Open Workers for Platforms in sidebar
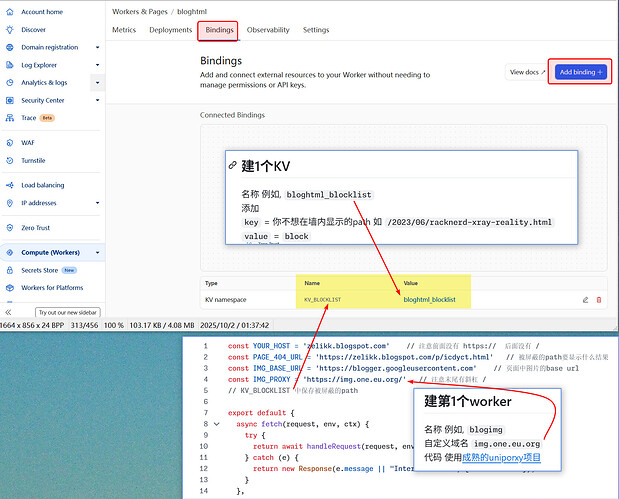 52,288
